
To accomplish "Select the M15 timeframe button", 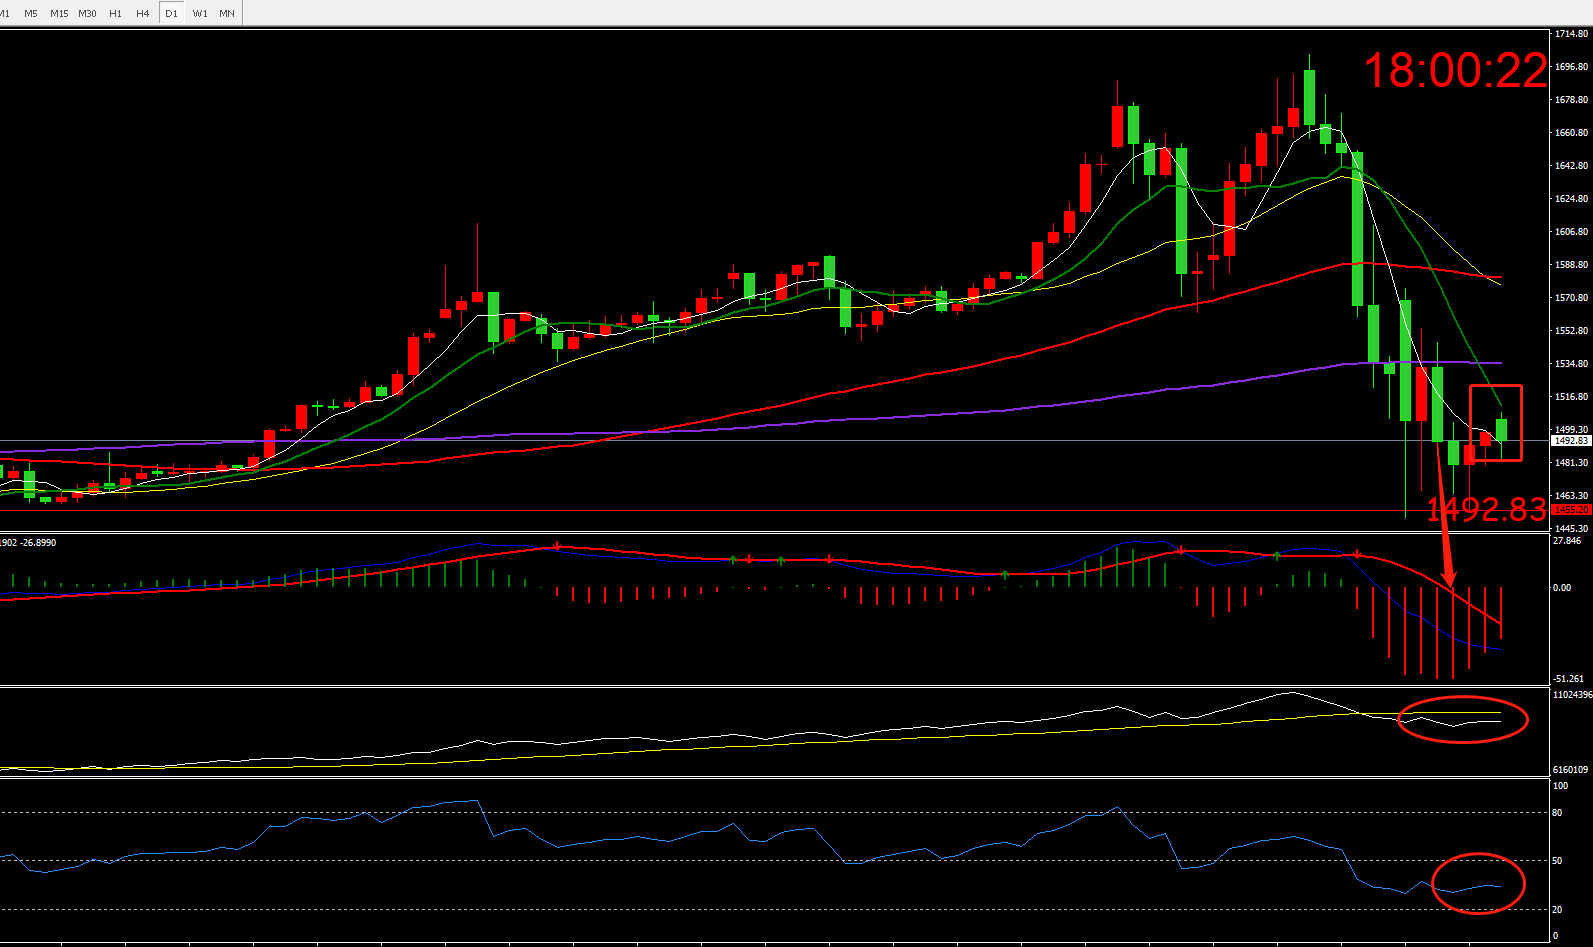I will tap(59, 13).
